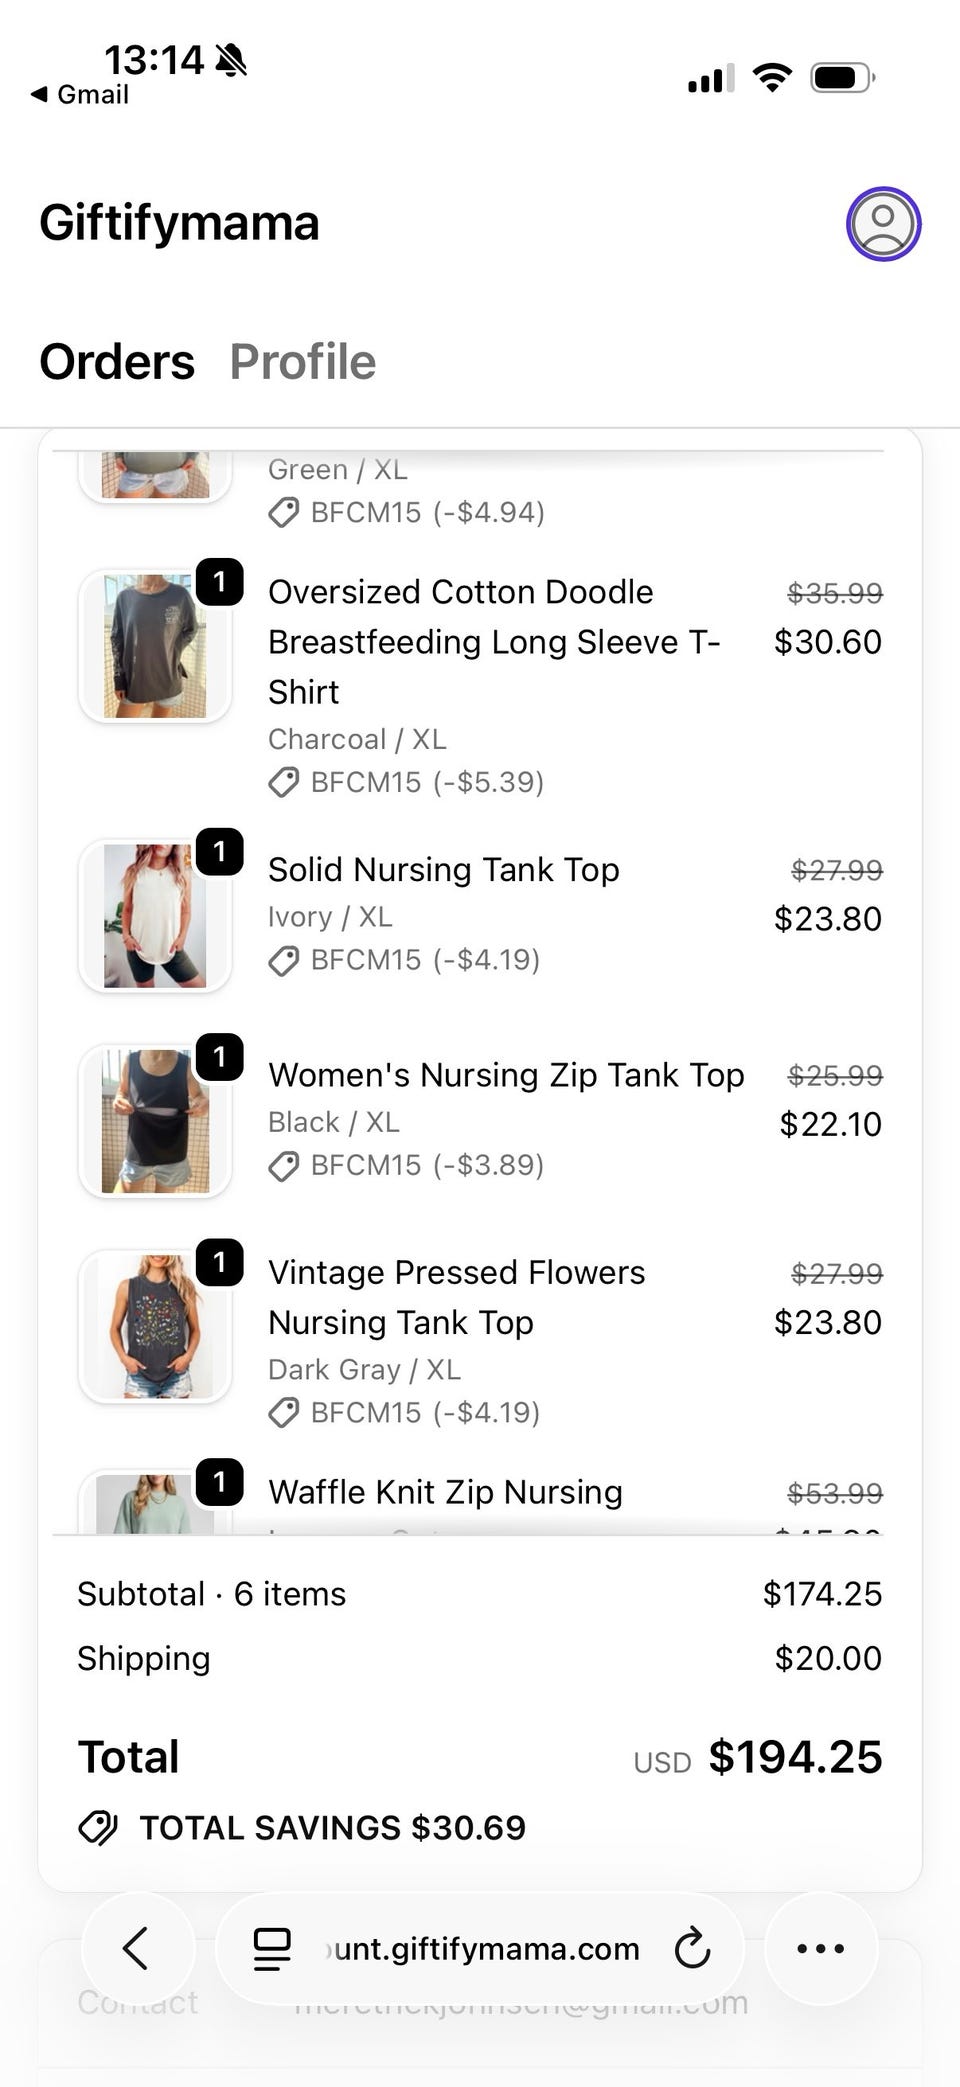Switch to the Profile tab
Viewport: 960px width, 2087px height.
[x=303, y=362]
